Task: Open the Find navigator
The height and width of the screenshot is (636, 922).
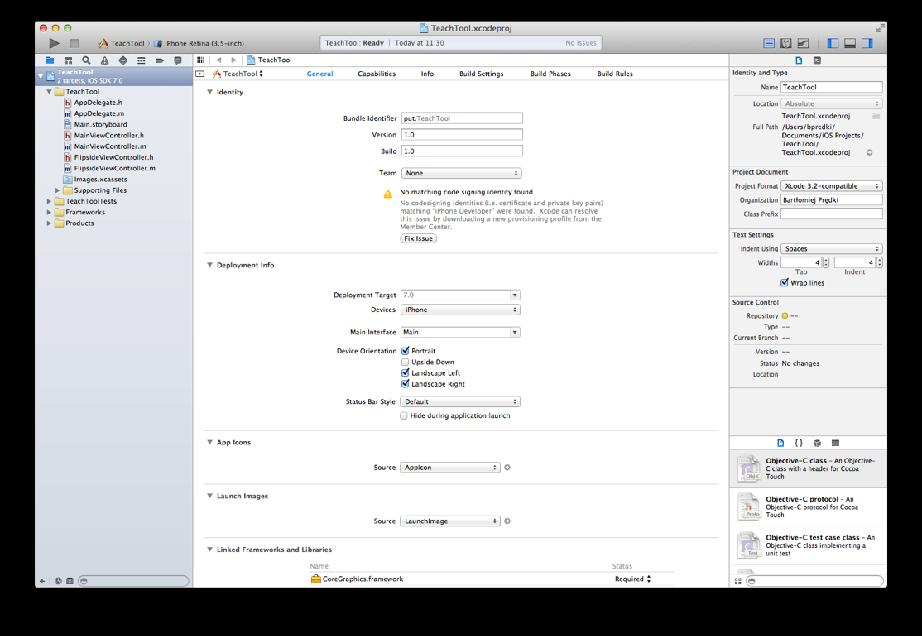Action: click(x=86, y=60)
